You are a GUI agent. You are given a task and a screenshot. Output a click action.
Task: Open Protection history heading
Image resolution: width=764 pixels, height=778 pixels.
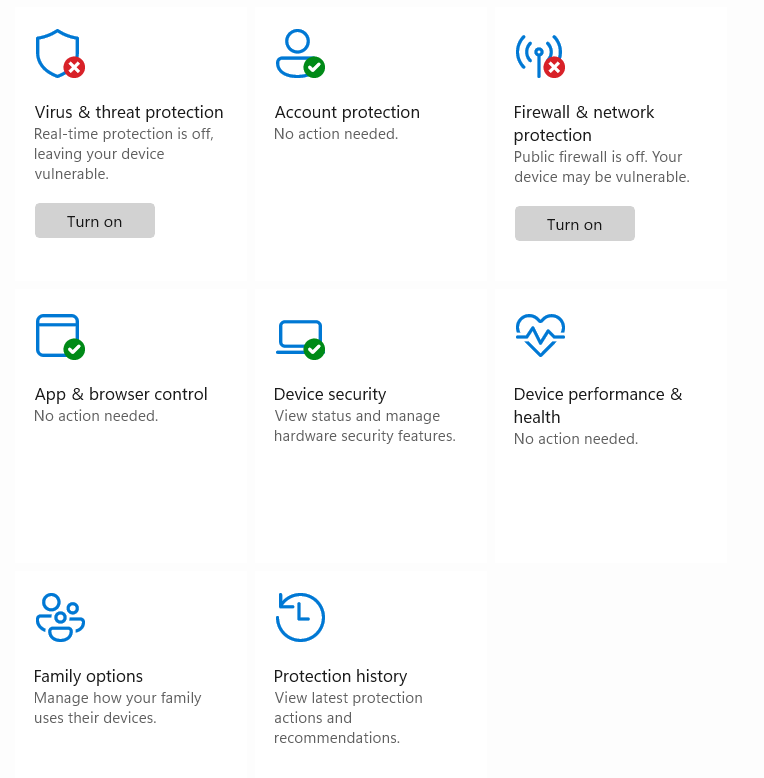[x=340, y=676]
